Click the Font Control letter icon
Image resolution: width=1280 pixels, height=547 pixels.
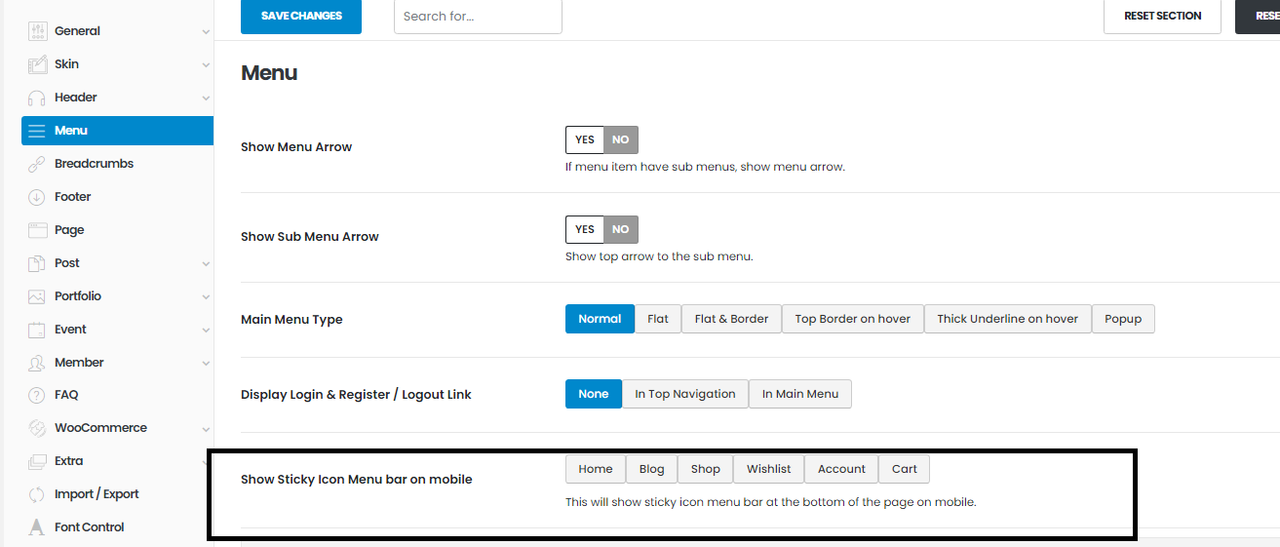click(x=37, y=527)
